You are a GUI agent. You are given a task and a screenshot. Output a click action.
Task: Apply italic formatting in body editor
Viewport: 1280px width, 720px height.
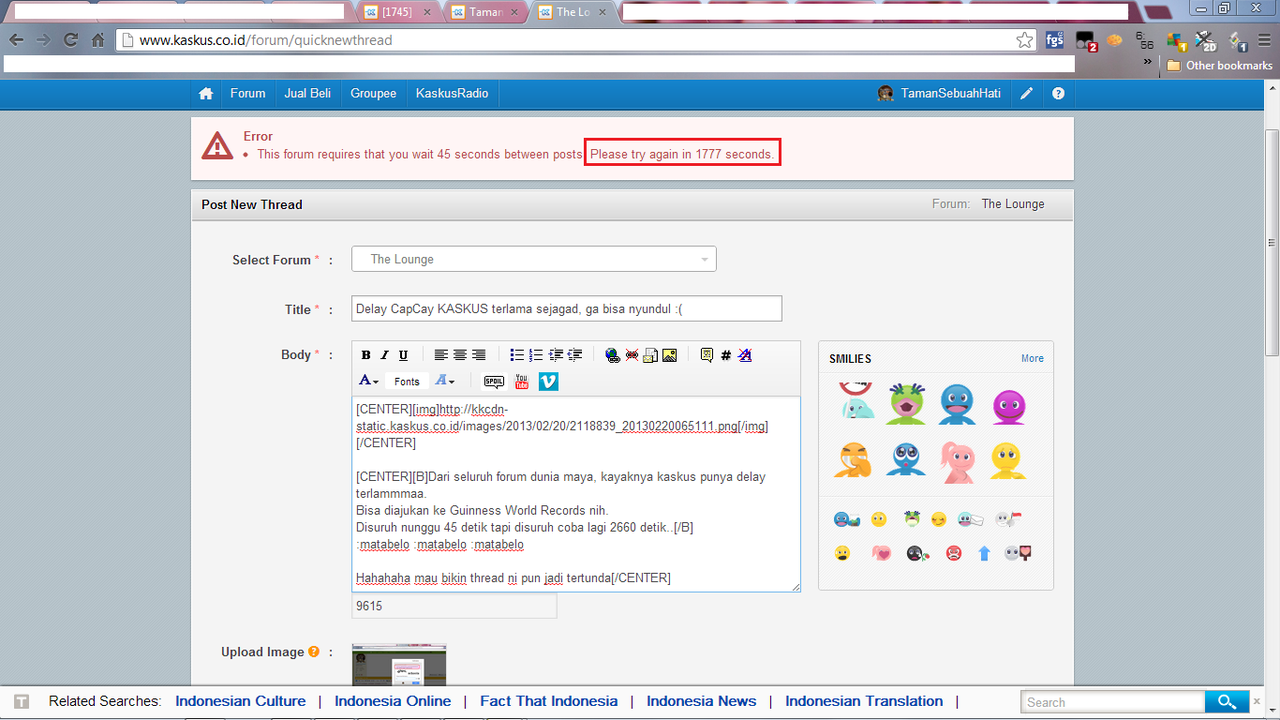click(384, 355)
